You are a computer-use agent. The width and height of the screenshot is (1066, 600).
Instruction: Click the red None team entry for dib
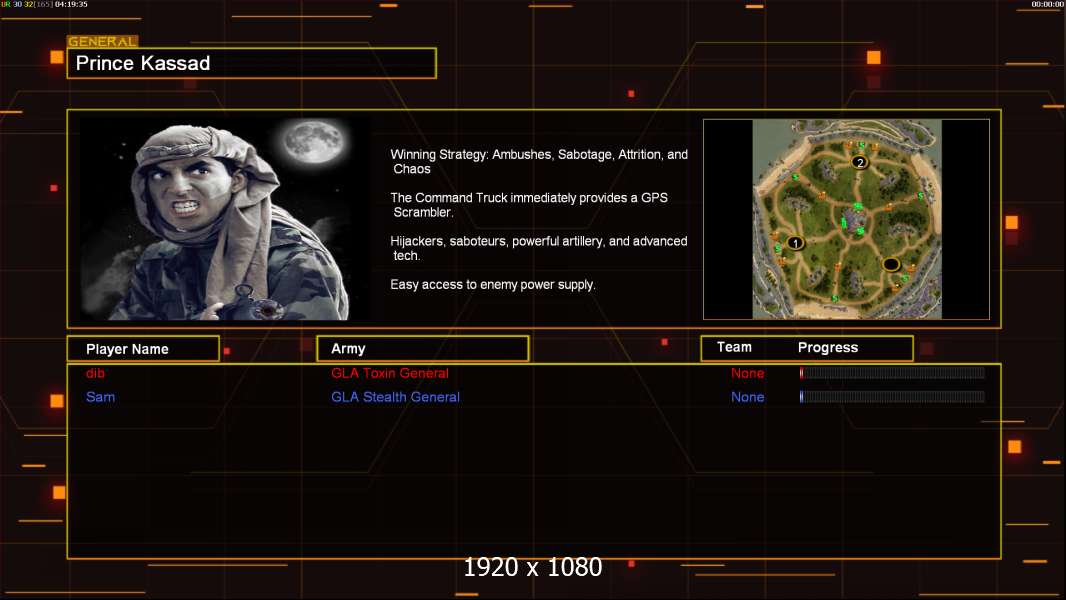(x=747, y=373)
